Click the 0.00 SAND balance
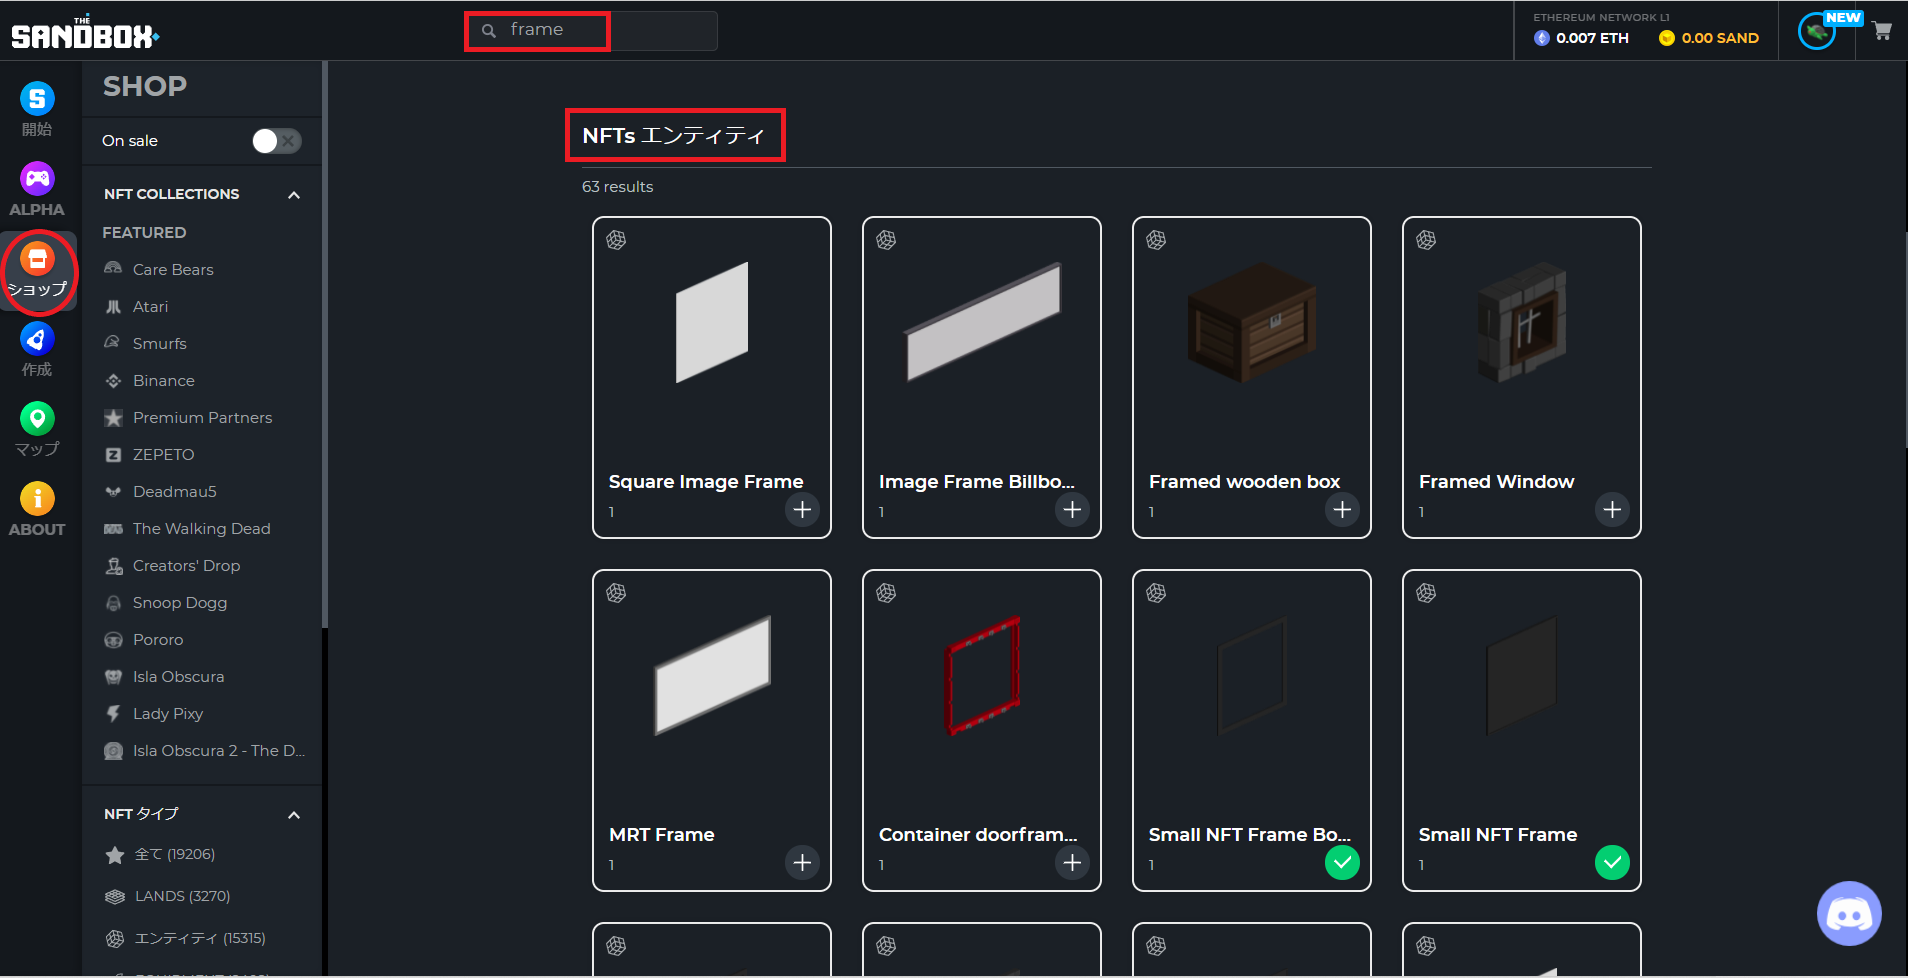Screen dimensions: 1908x978 [x=1720, y=38]
